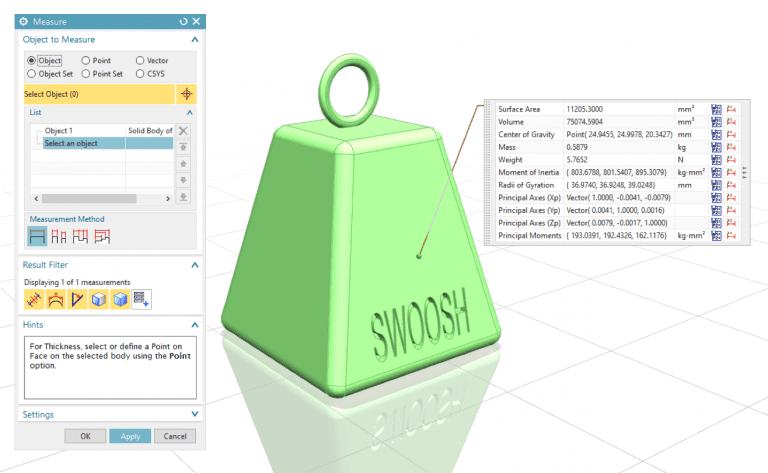
Task: Click red dimension icon in Center of Gravity row
Action: point(731,134)
